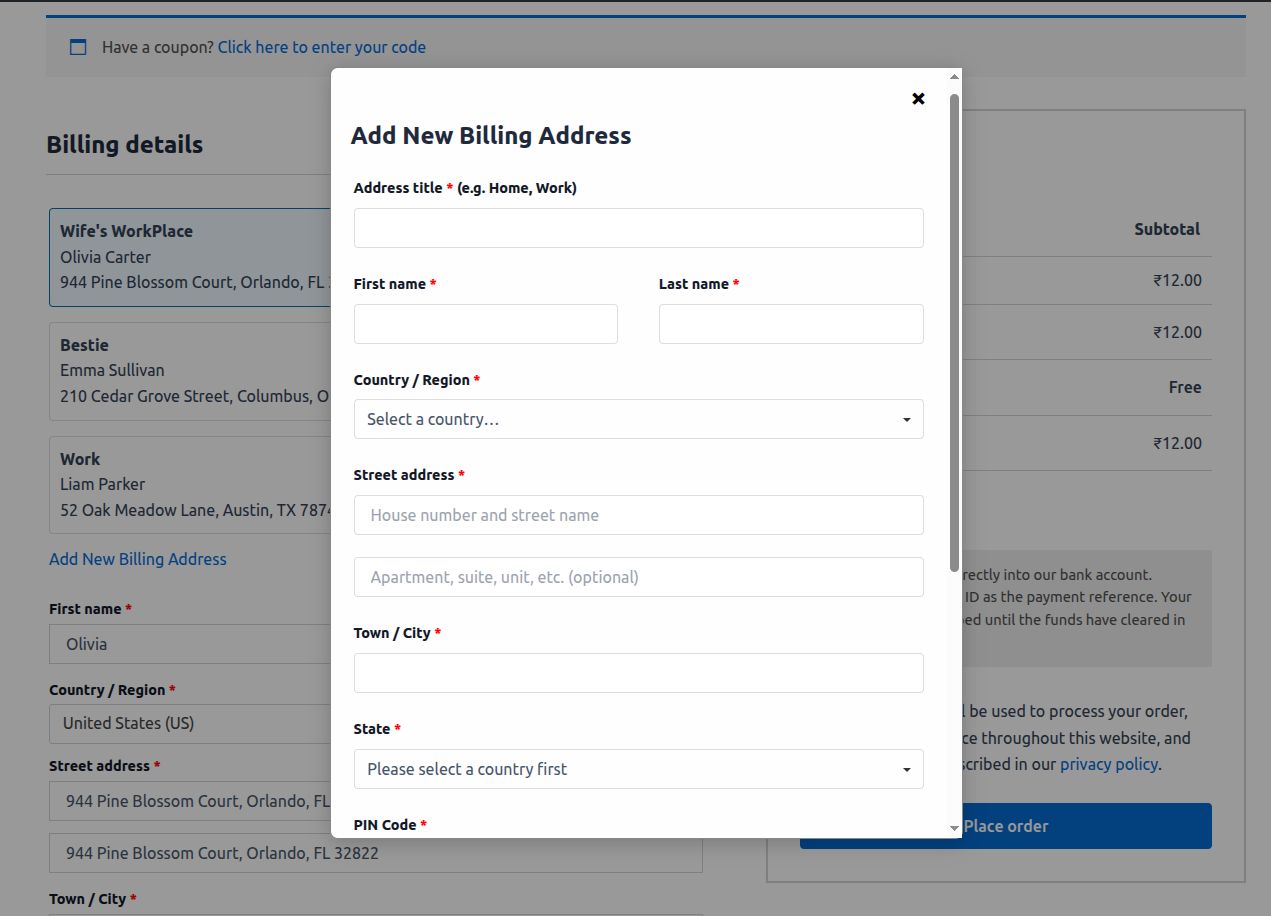Click the coupon checkbox icon
This screenshot has width=1271, height=916.
[78, 46]
